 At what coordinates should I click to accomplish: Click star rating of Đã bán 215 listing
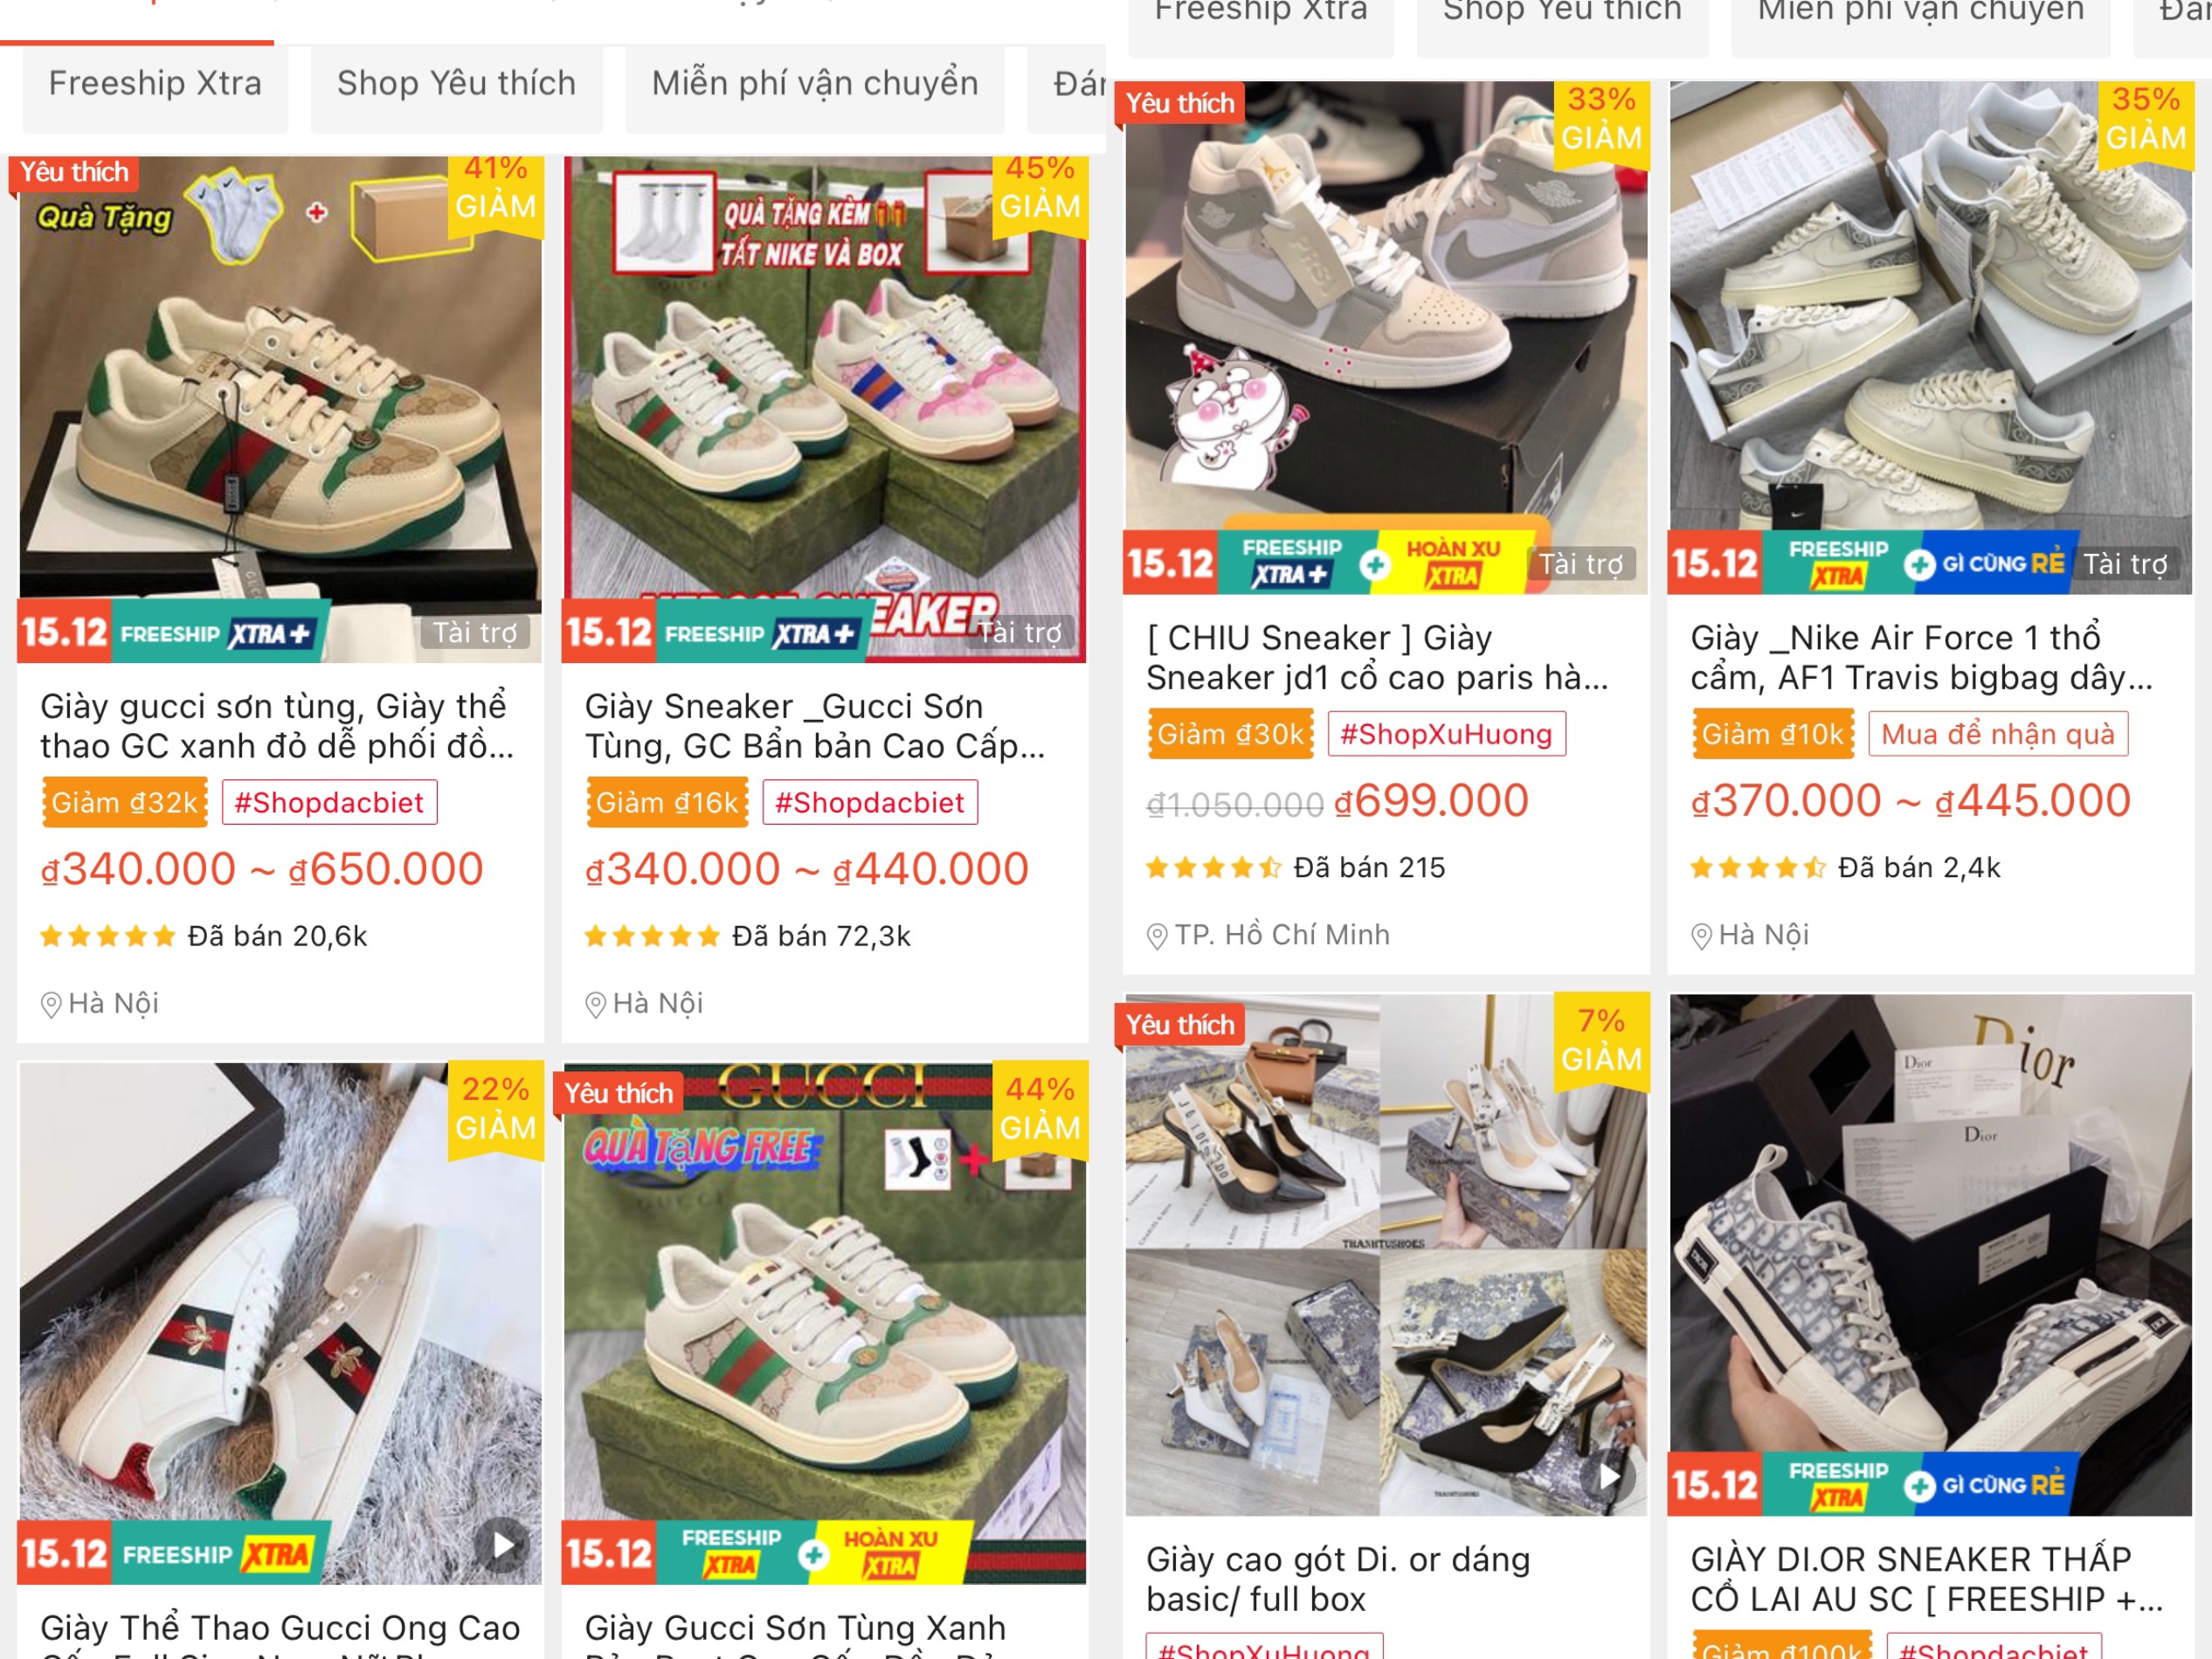coord(1213,867)
